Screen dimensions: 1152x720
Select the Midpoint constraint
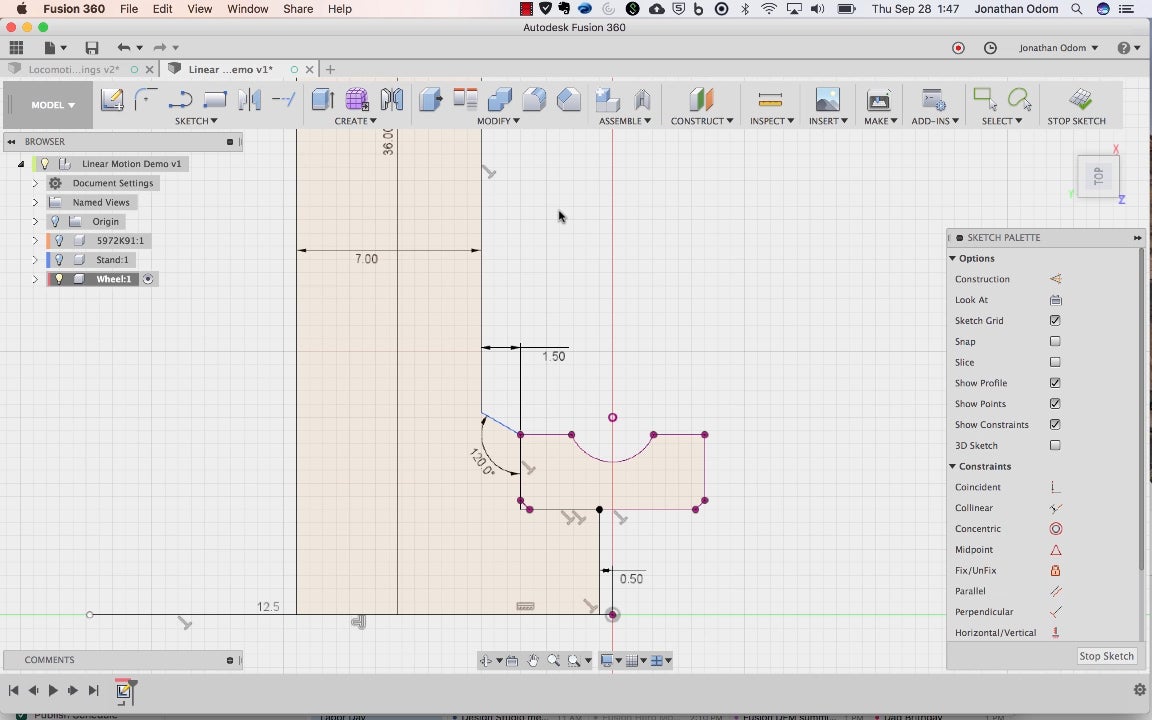point(1055,550)
